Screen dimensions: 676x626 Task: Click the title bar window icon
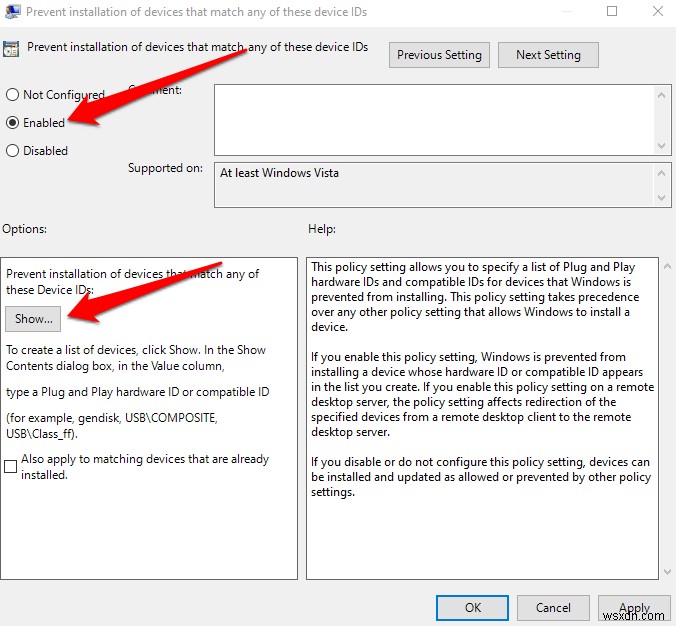[12, 12]
